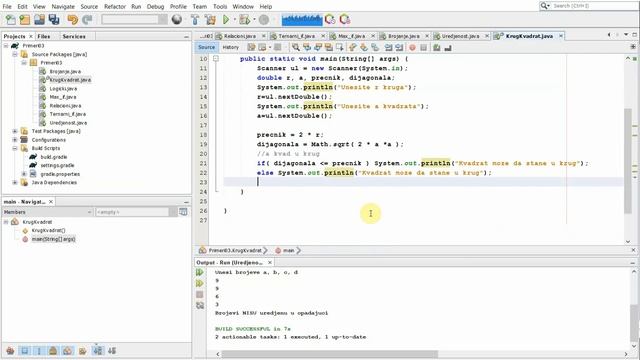Toggle fully qualified names in Navigator
640x360 pixels.
click(83, 351)
